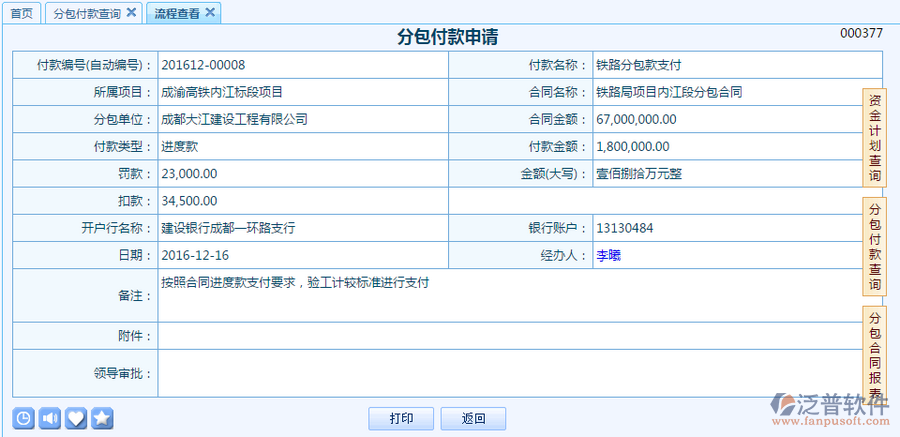Click the 开户行名称 label
Viewport: 900px width, 437px height.
click(117, 229)
